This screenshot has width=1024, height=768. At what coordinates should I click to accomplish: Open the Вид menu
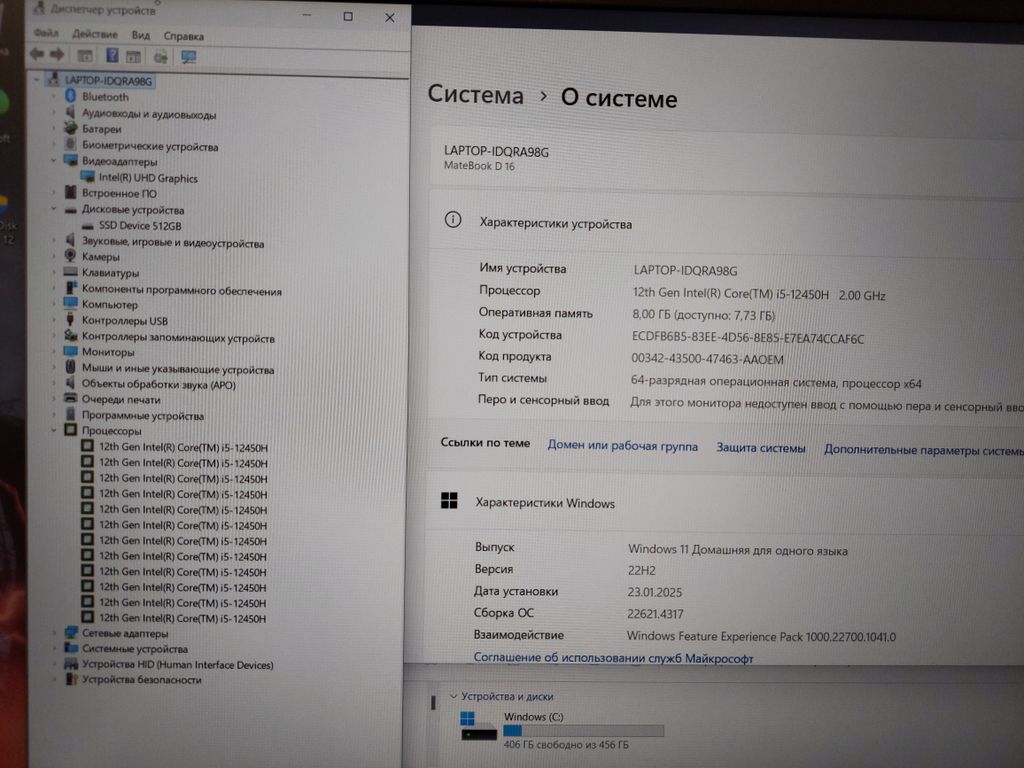(x=140, y=35)
